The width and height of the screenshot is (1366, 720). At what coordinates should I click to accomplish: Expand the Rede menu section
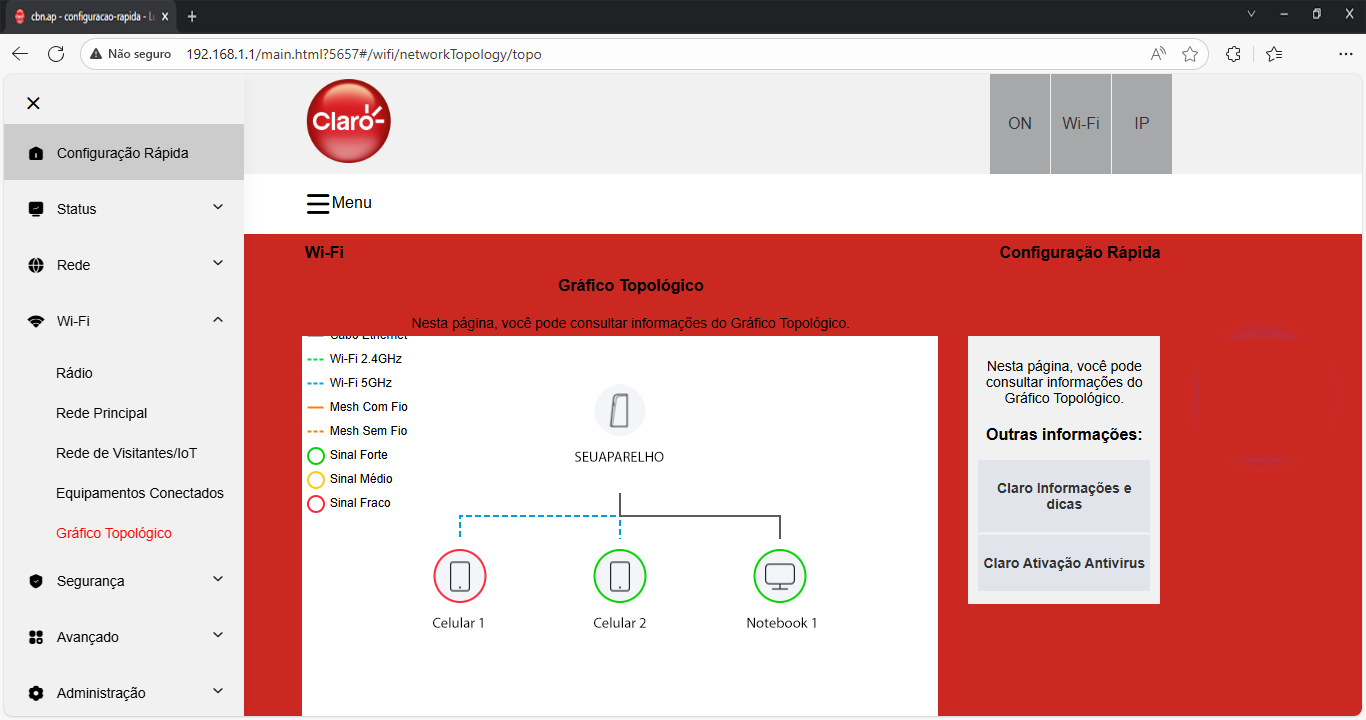point(124,265)
